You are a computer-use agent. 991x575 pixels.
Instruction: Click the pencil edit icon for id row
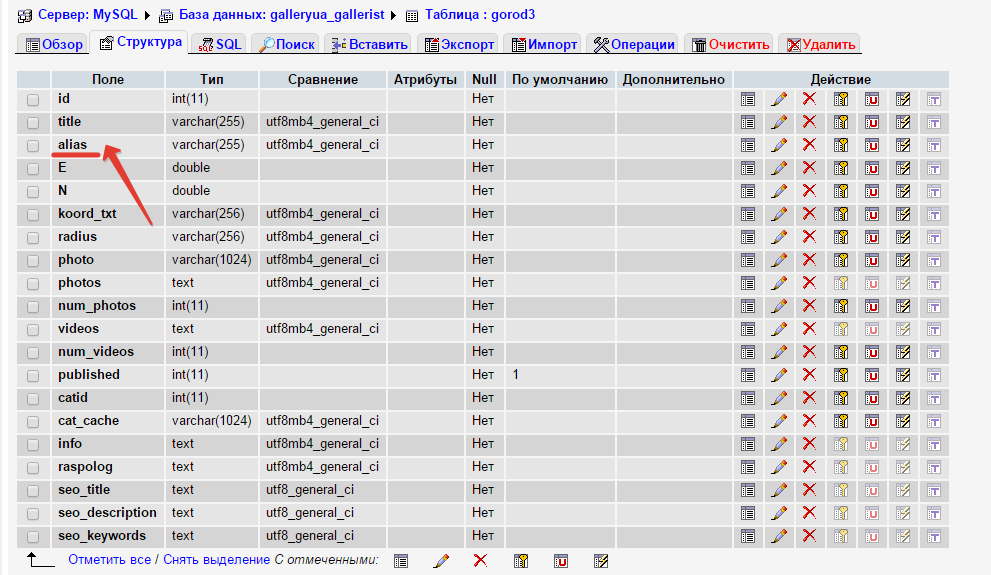[x=779, y=99]
